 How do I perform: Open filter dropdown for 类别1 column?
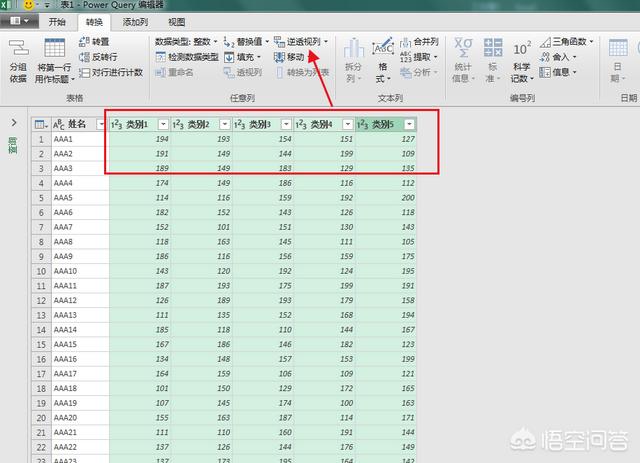[163, 124]
